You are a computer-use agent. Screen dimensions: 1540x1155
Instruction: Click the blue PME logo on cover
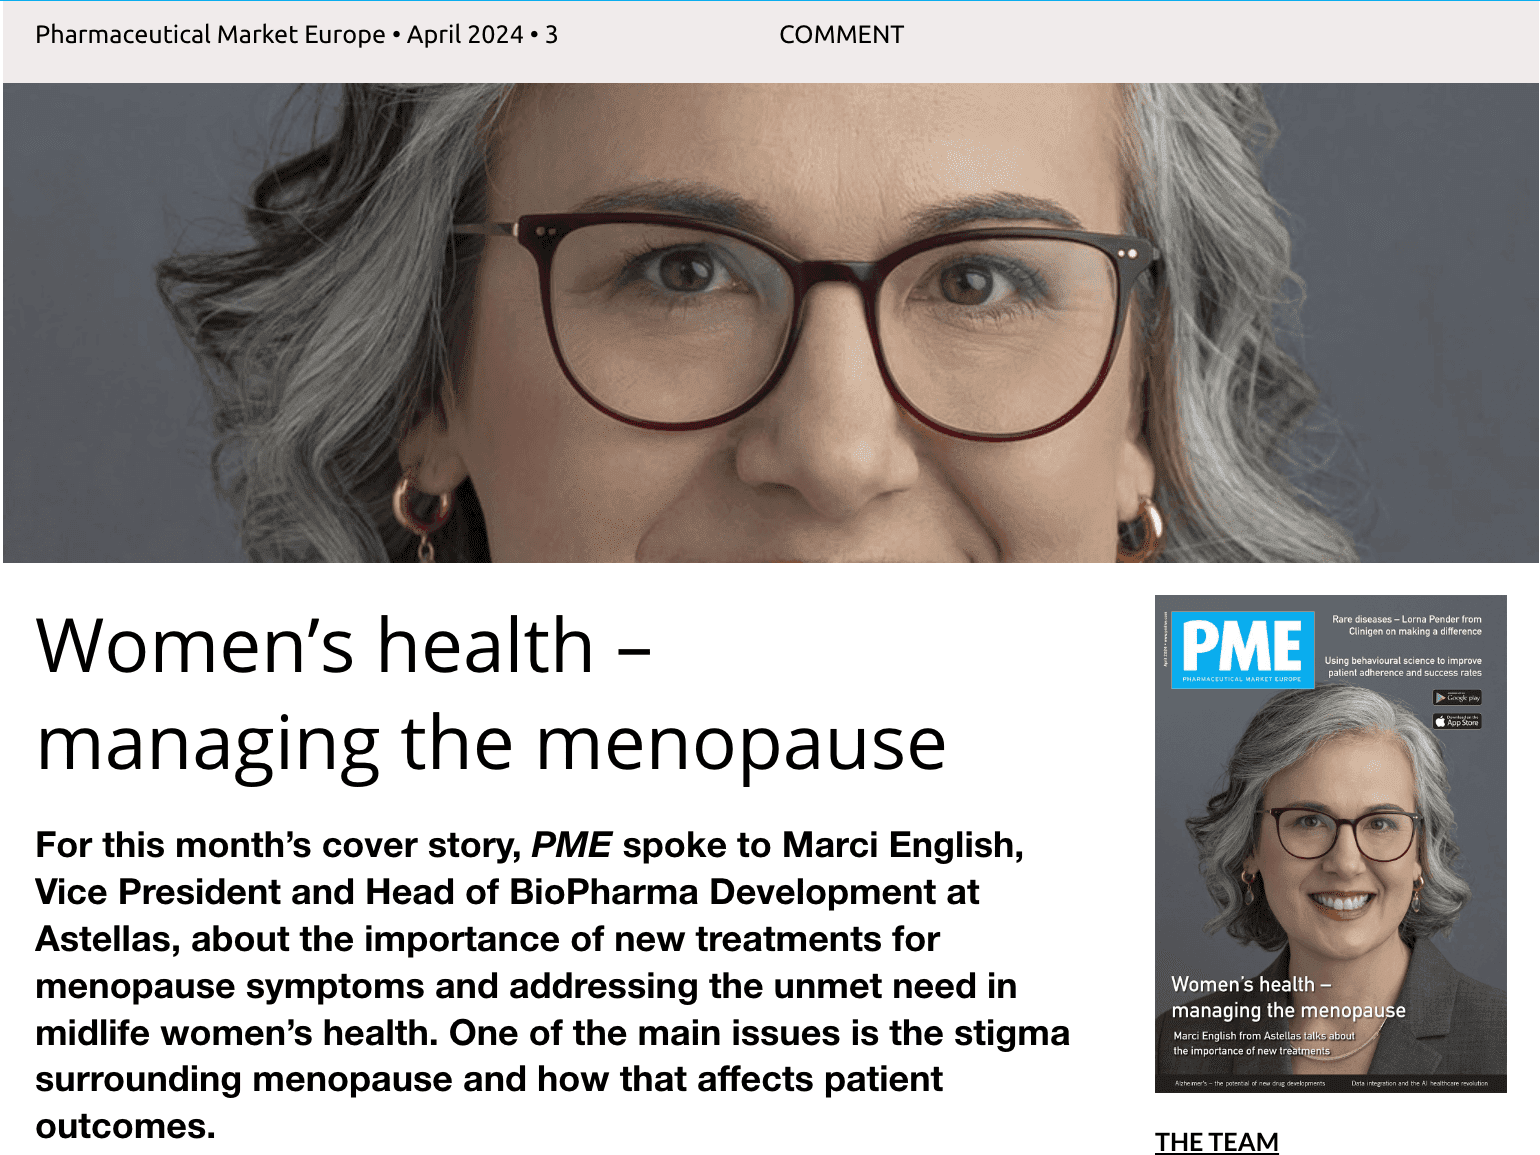pyautogui.click(x=1242, y=649)
